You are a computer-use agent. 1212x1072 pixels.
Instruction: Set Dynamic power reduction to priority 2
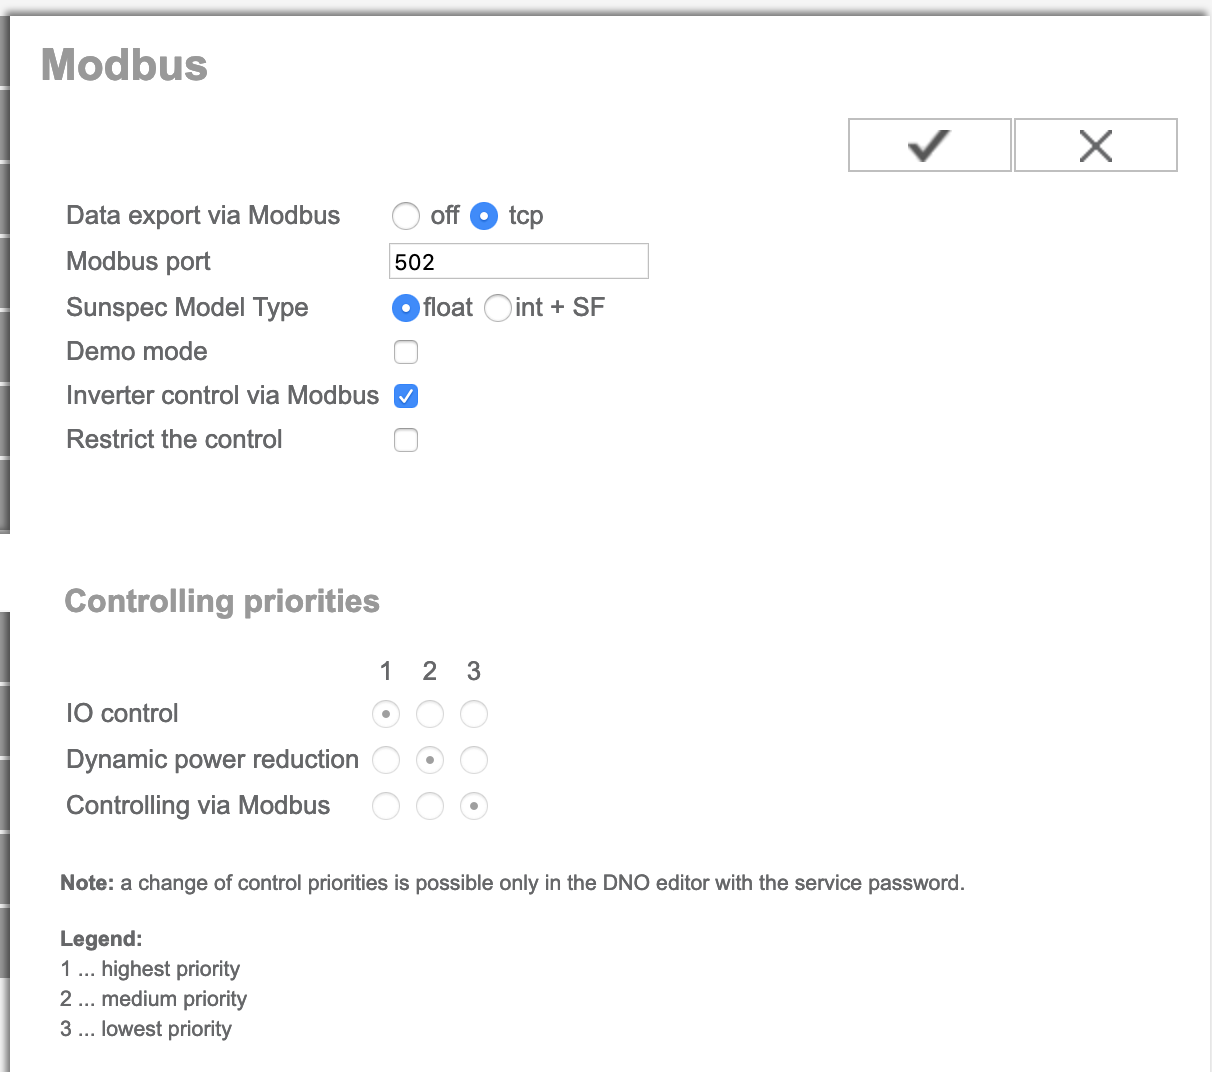tap(430, 760)
